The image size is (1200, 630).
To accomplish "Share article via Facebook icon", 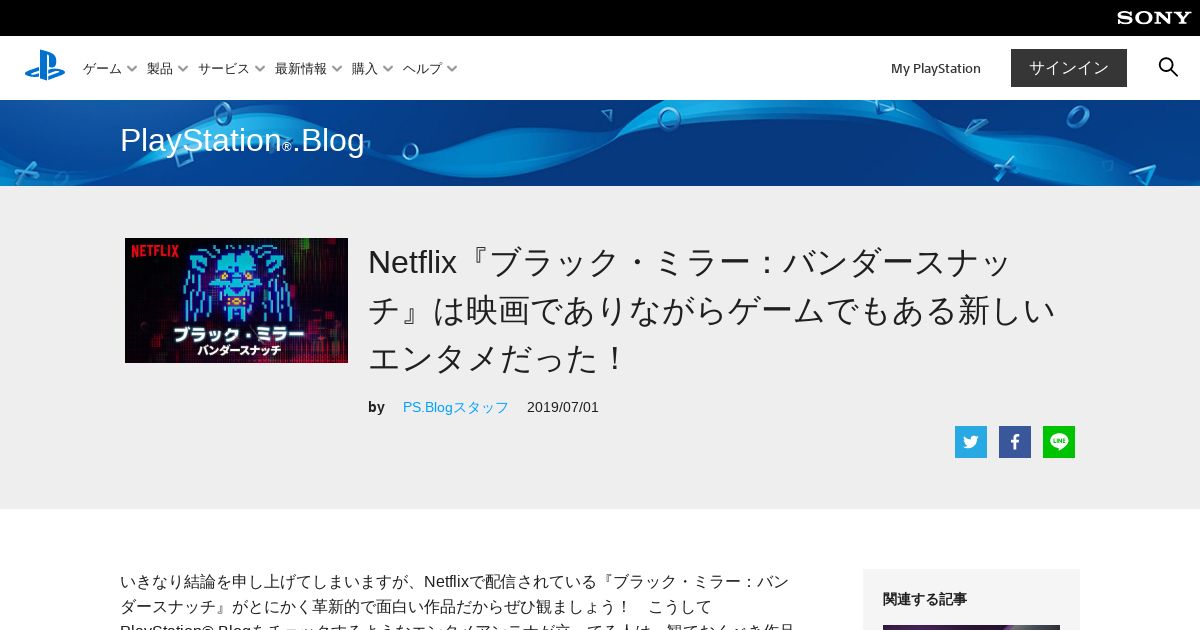I will [x=1015, y=442].
